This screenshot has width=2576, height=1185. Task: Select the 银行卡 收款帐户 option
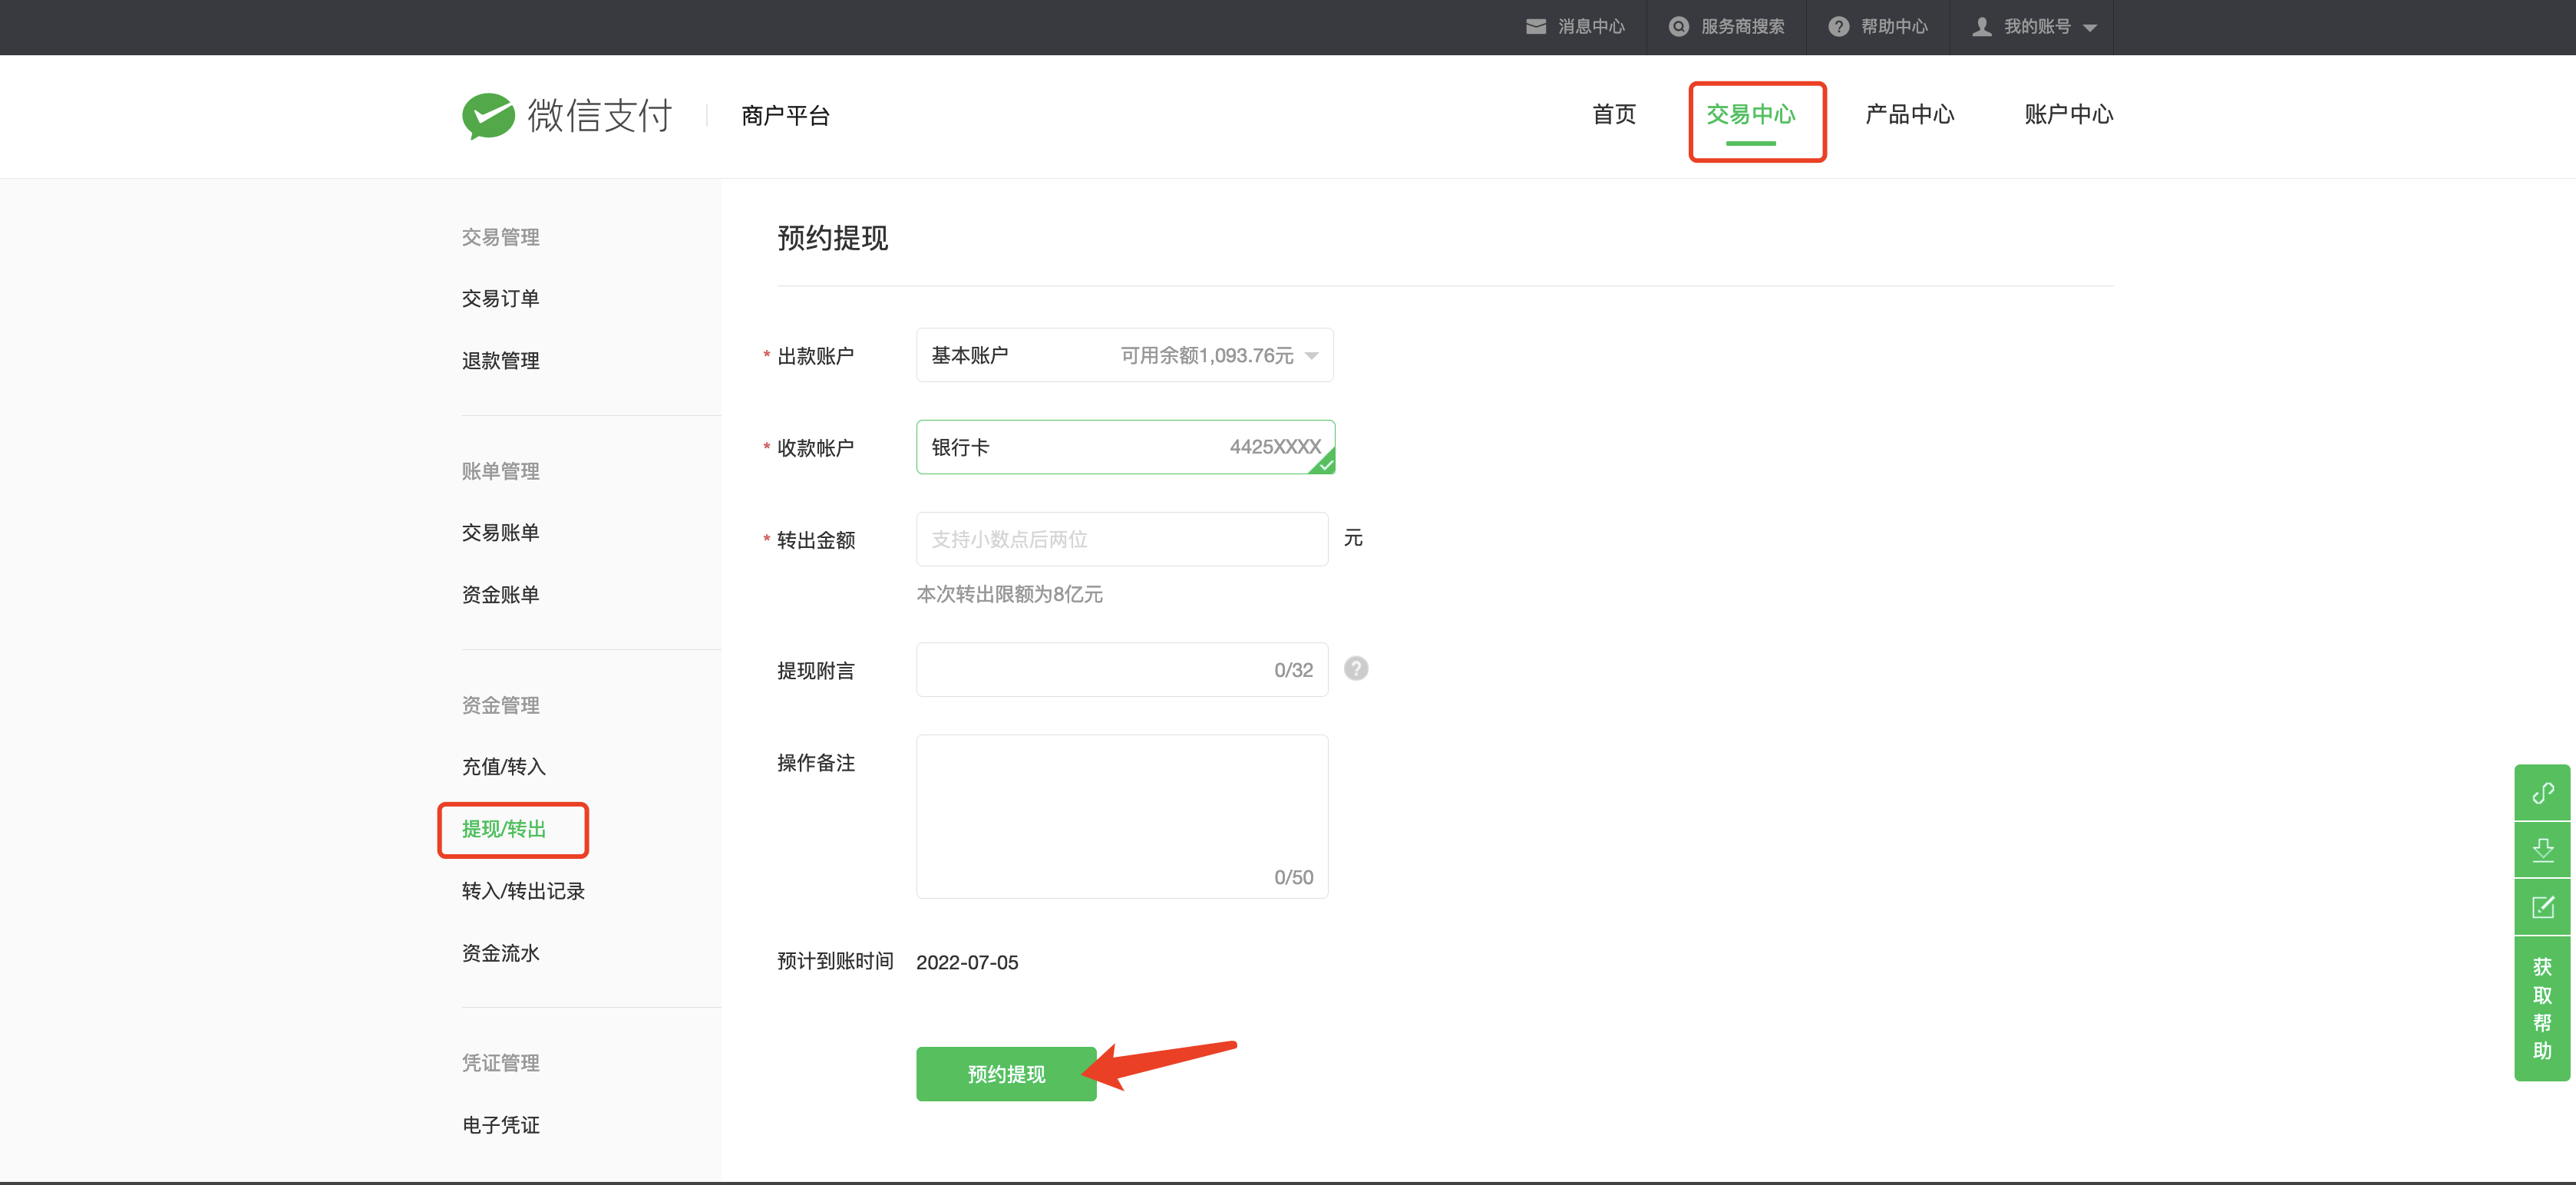pyautogui.click(x=1125, y=447)
